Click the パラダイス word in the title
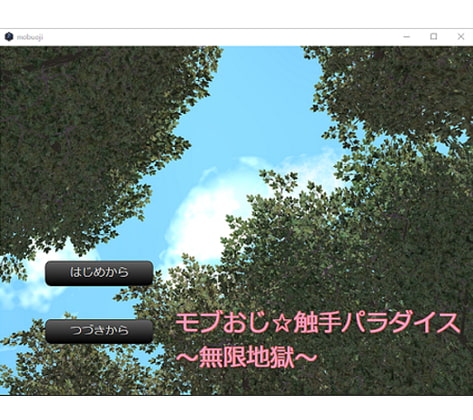The image size is (473, 420). [x=400, y=323]
